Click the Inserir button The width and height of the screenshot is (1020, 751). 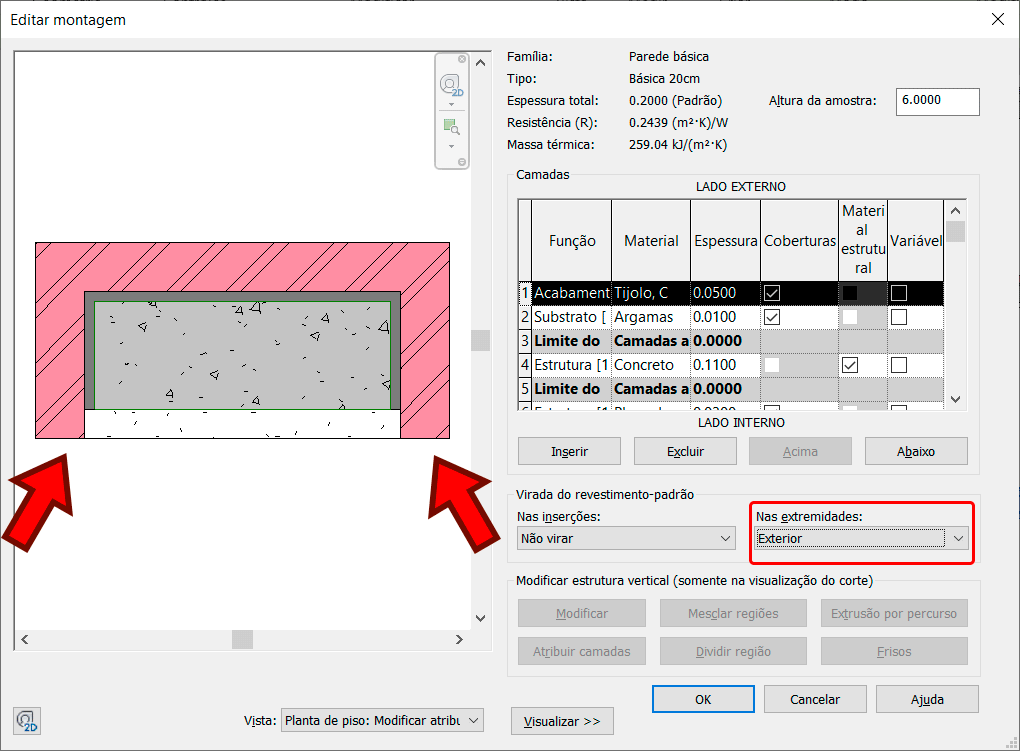click(570, 451)
